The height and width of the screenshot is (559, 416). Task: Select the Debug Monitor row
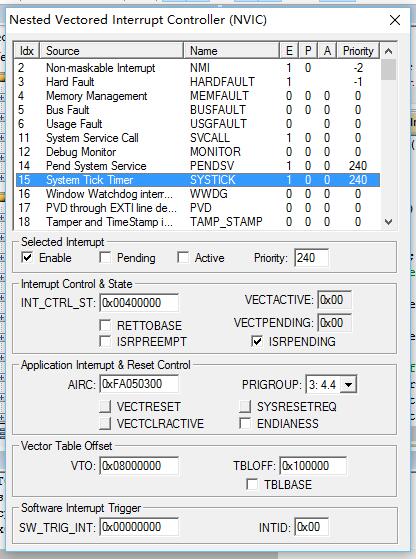click(198, 152)
